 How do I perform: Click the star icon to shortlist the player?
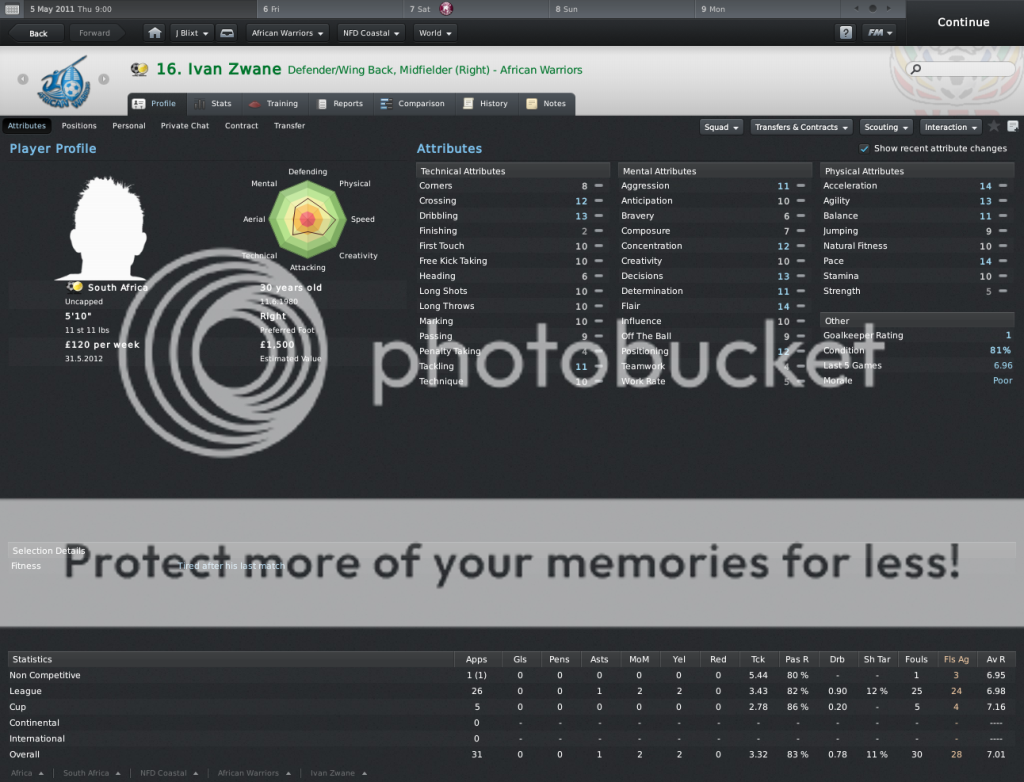click(x=994, y=127)
